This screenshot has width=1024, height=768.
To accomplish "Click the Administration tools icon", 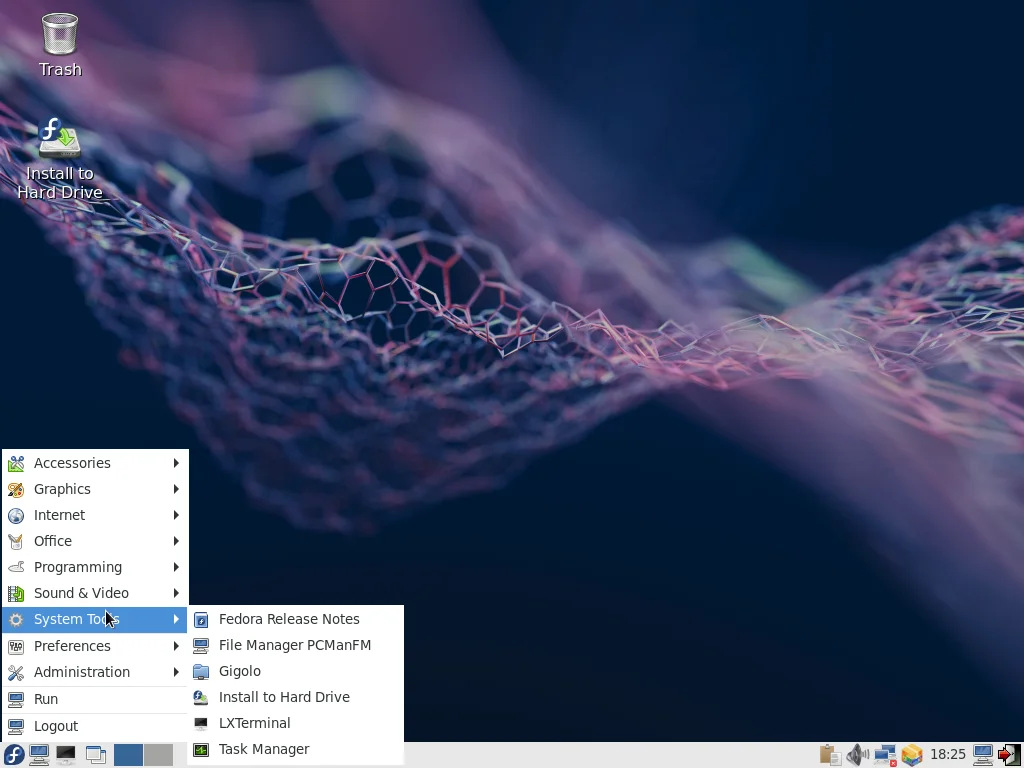I will pos(16,673).
